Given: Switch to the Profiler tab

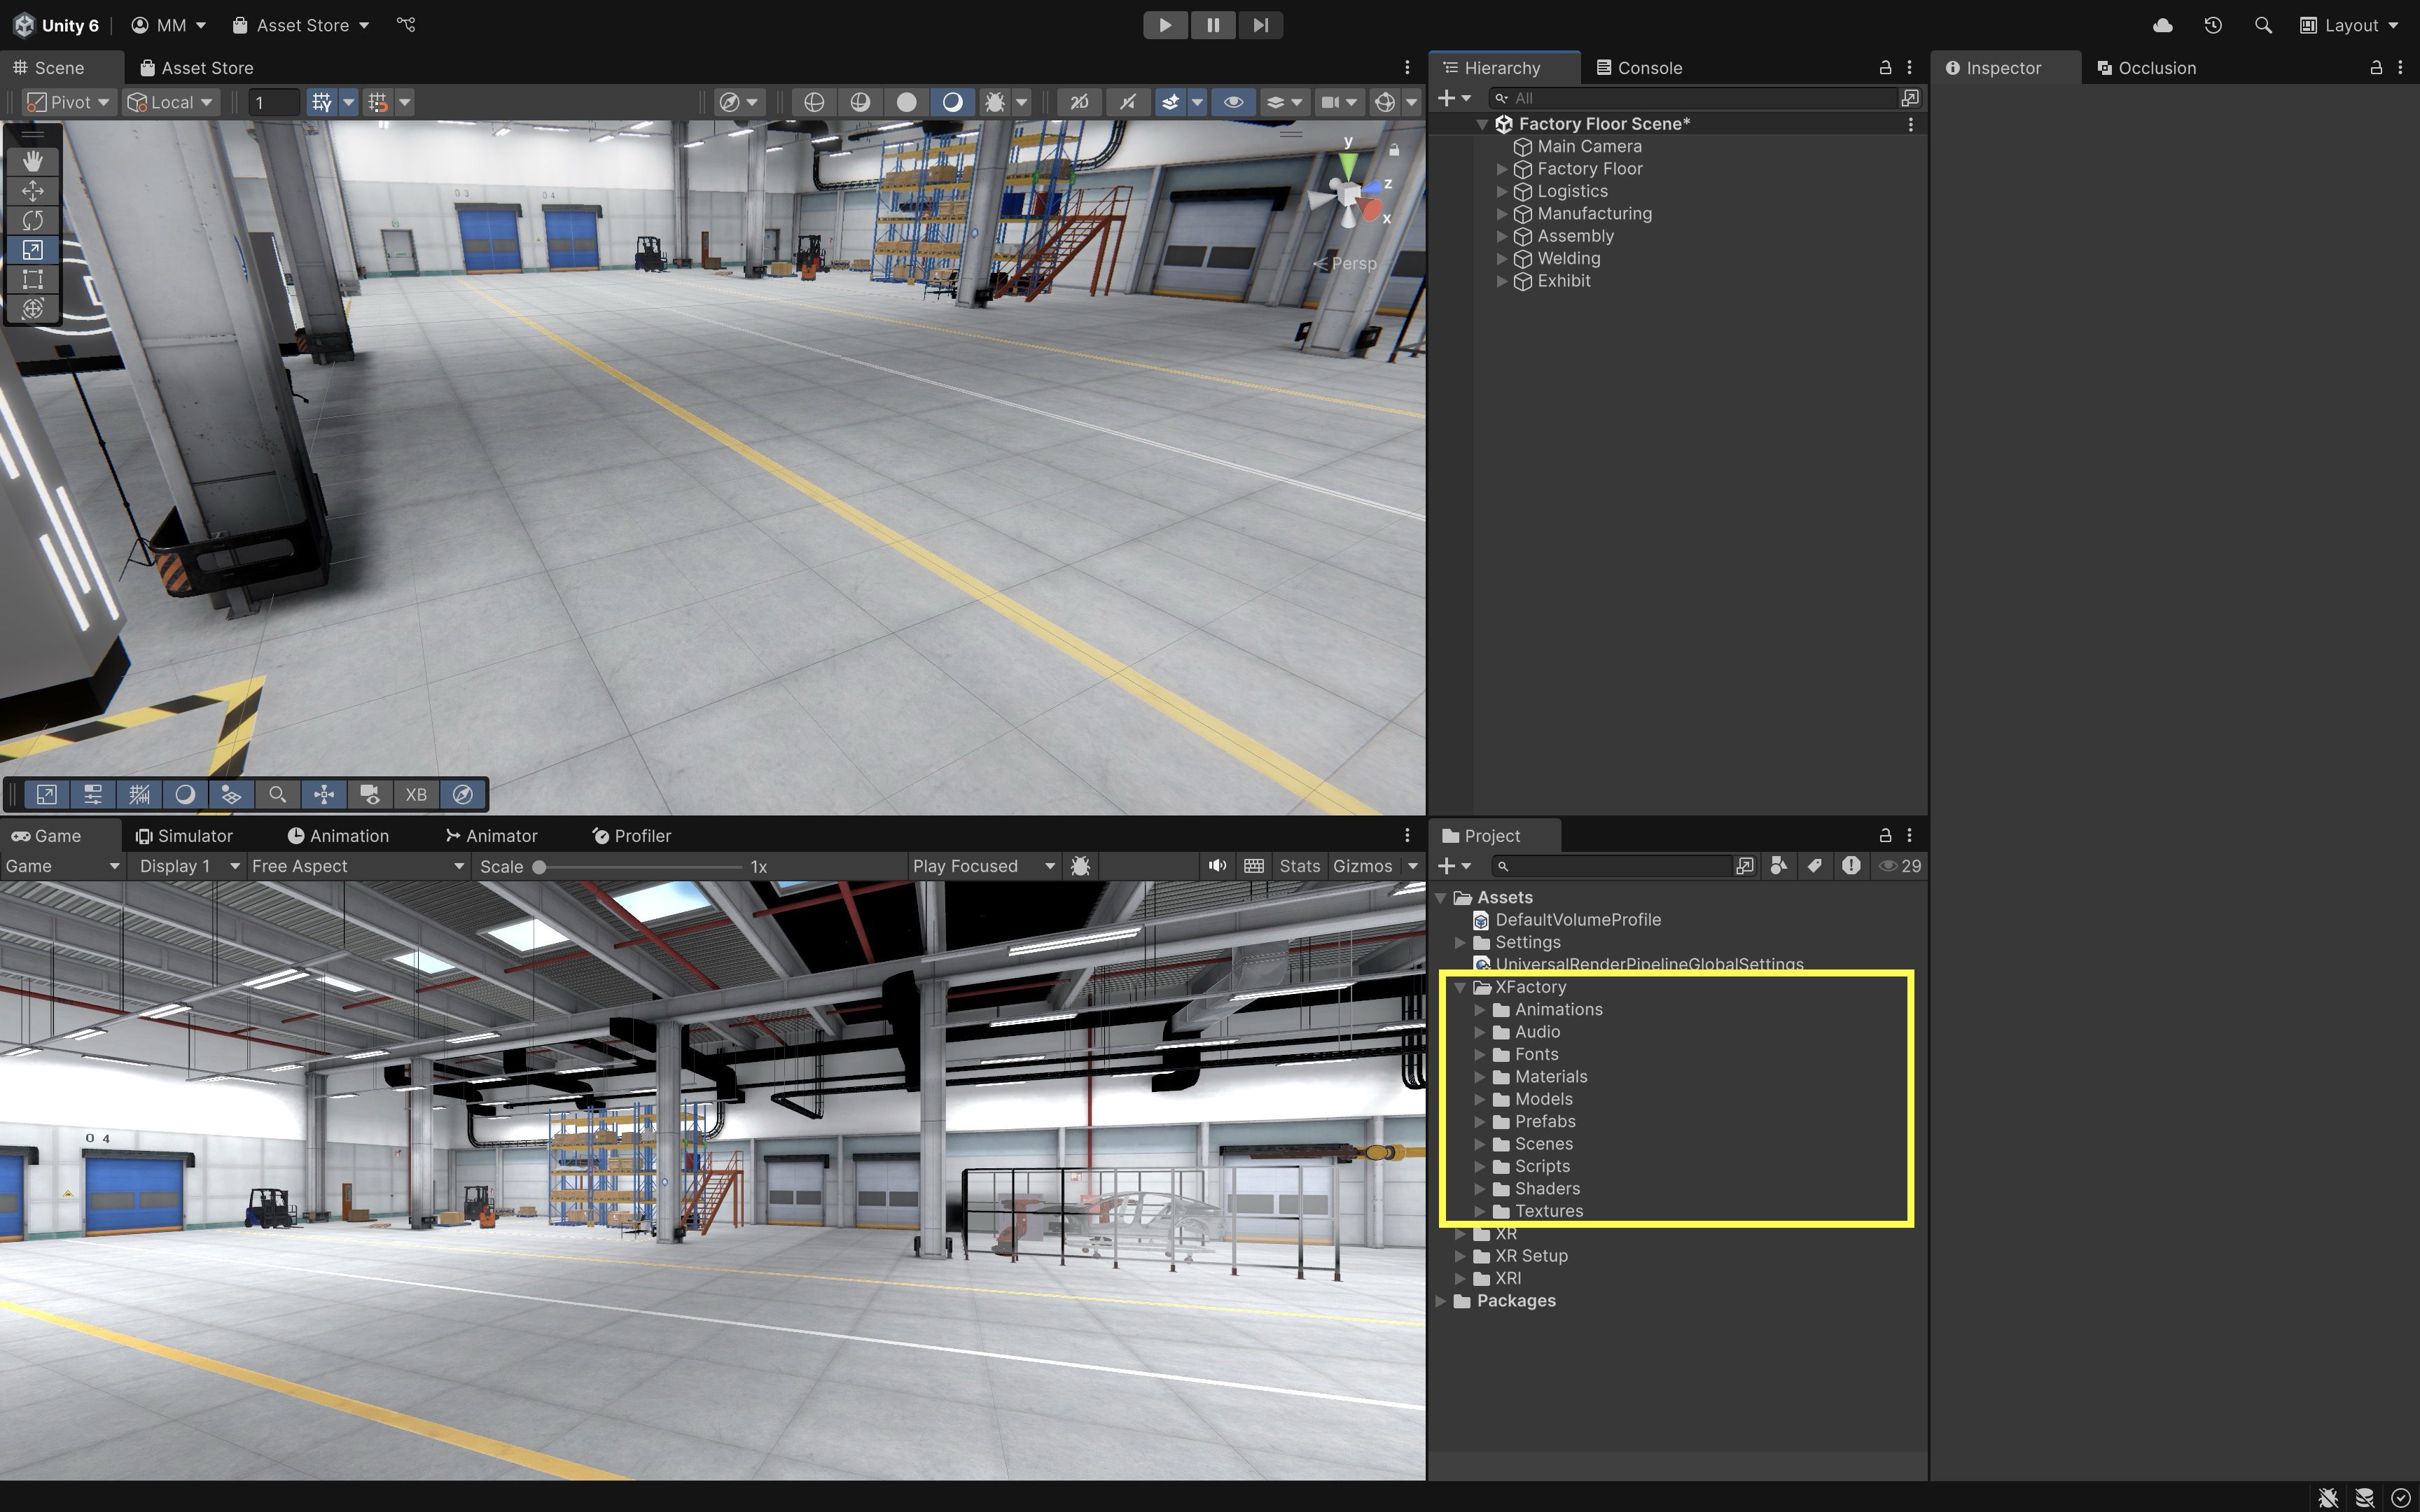Looking at the screenshot, I should click(x=631, y=835).
